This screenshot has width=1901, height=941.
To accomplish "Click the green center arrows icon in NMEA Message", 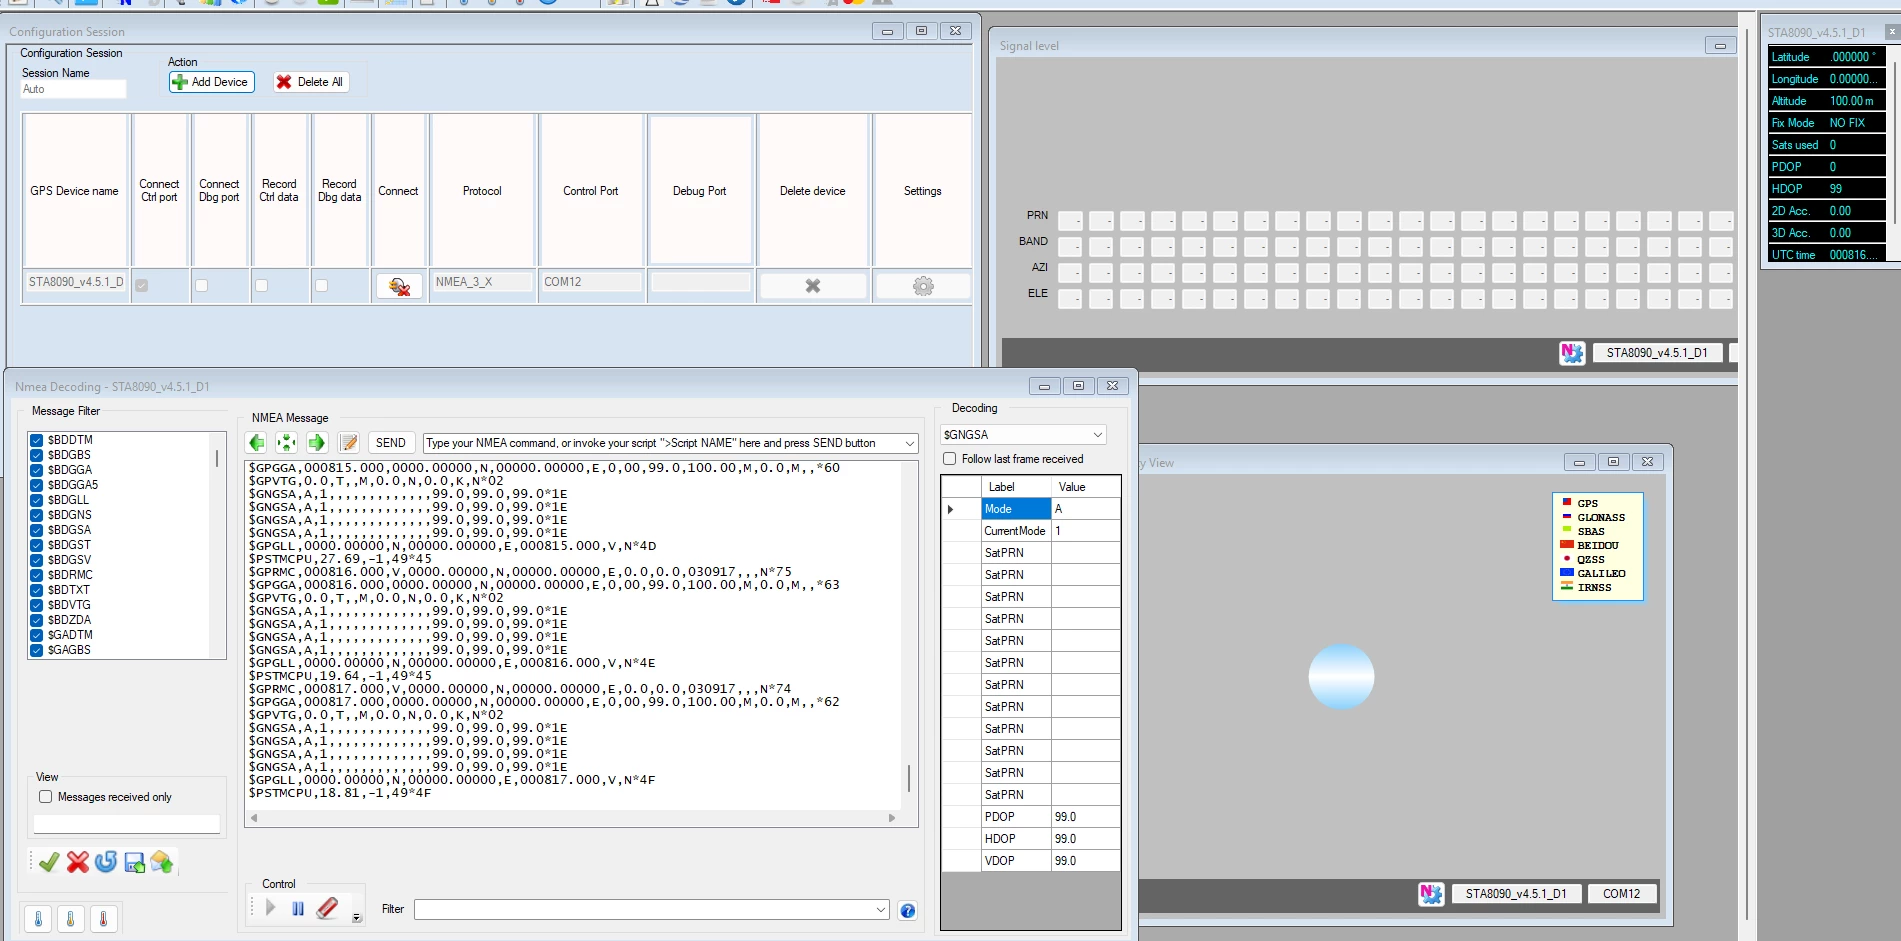I will click(287, 443).
